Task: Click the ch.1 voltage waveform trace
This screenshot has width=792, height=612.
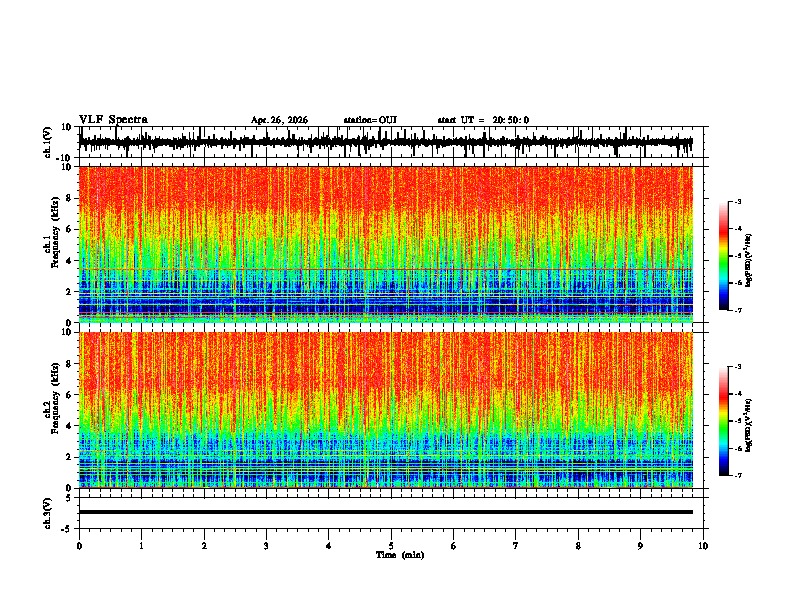Action: (x=385, y=143)
